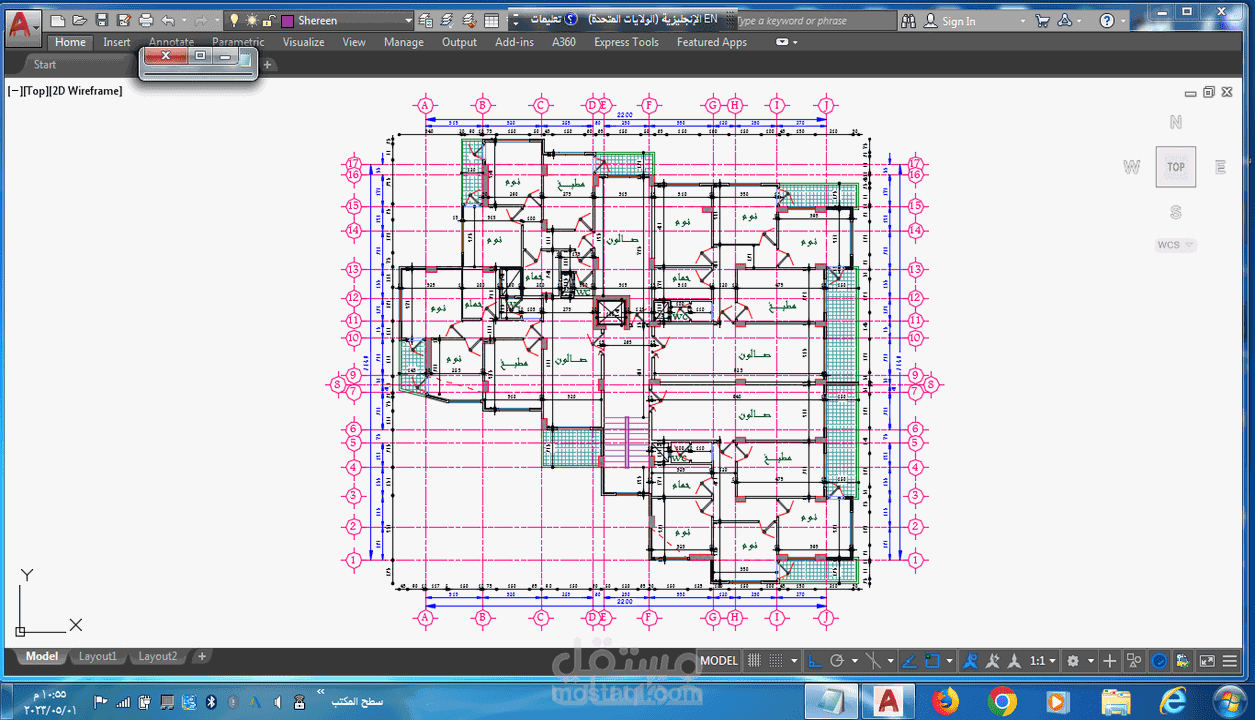Click the Save As icon
This screenshot has height=720, width=1255.
123,20
